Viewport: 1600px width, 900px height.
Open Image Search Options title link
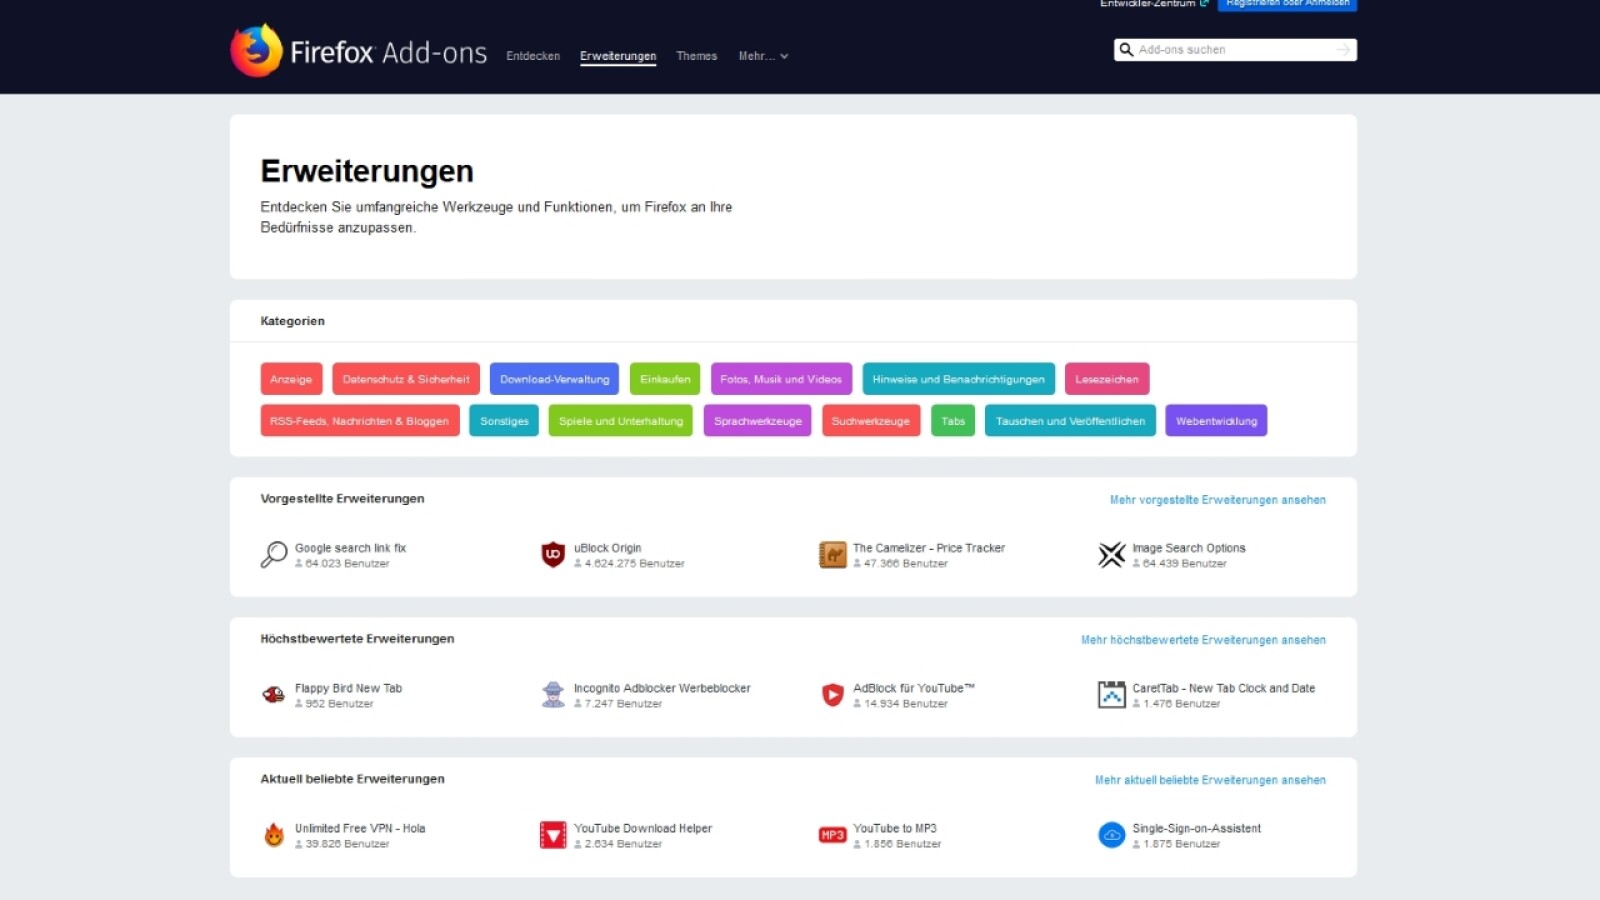pos(1189,548)
